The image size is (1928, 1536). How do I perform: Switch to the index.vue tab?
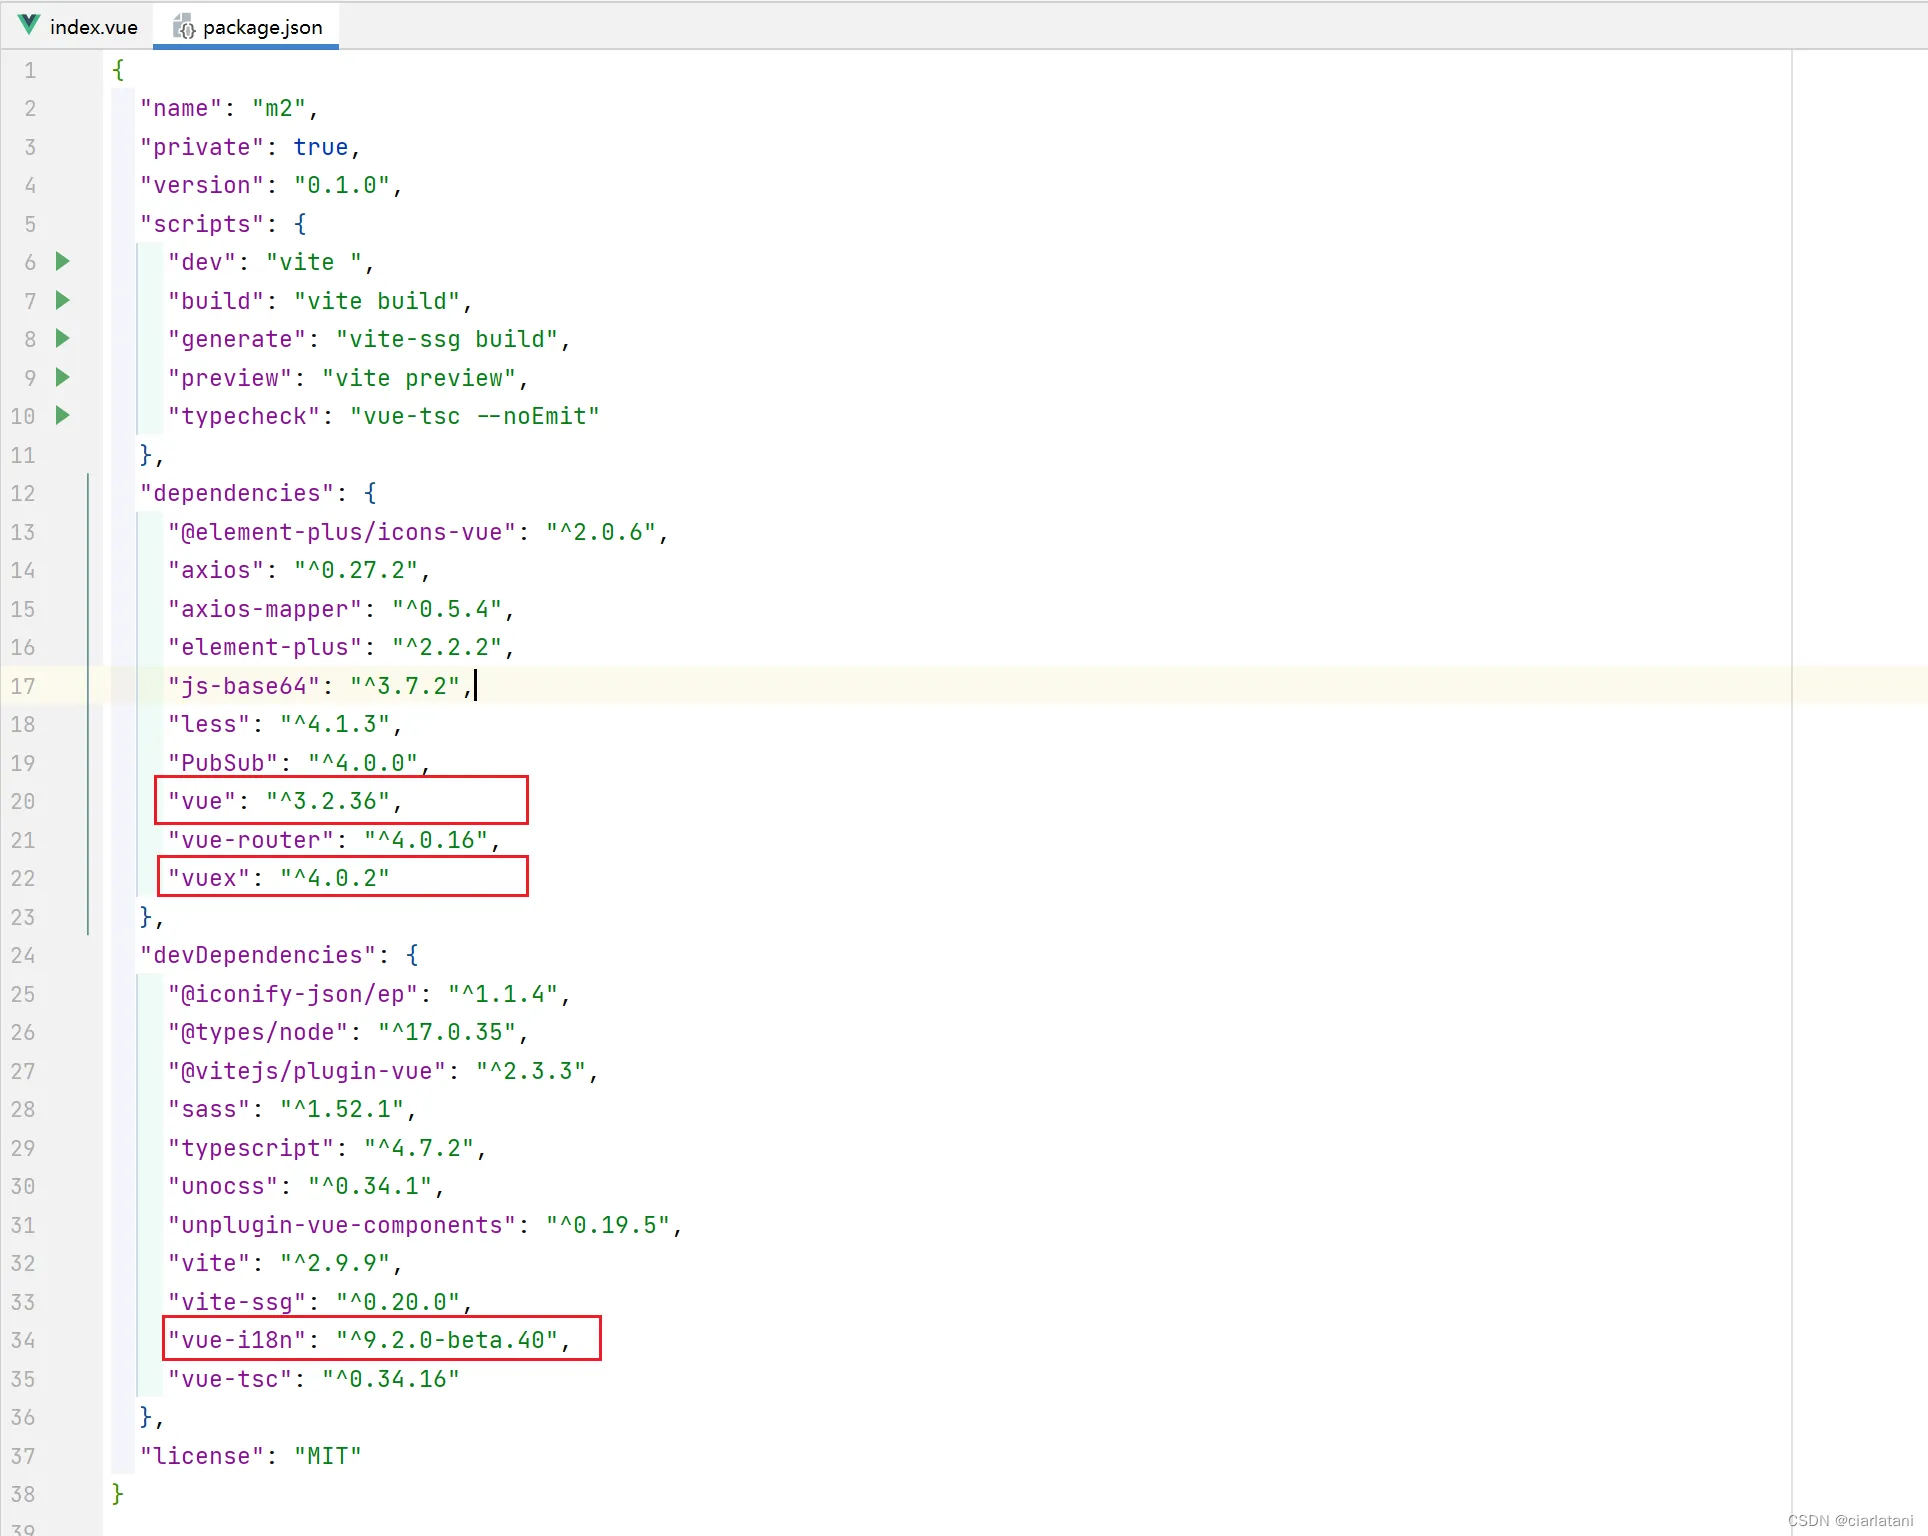93,27
